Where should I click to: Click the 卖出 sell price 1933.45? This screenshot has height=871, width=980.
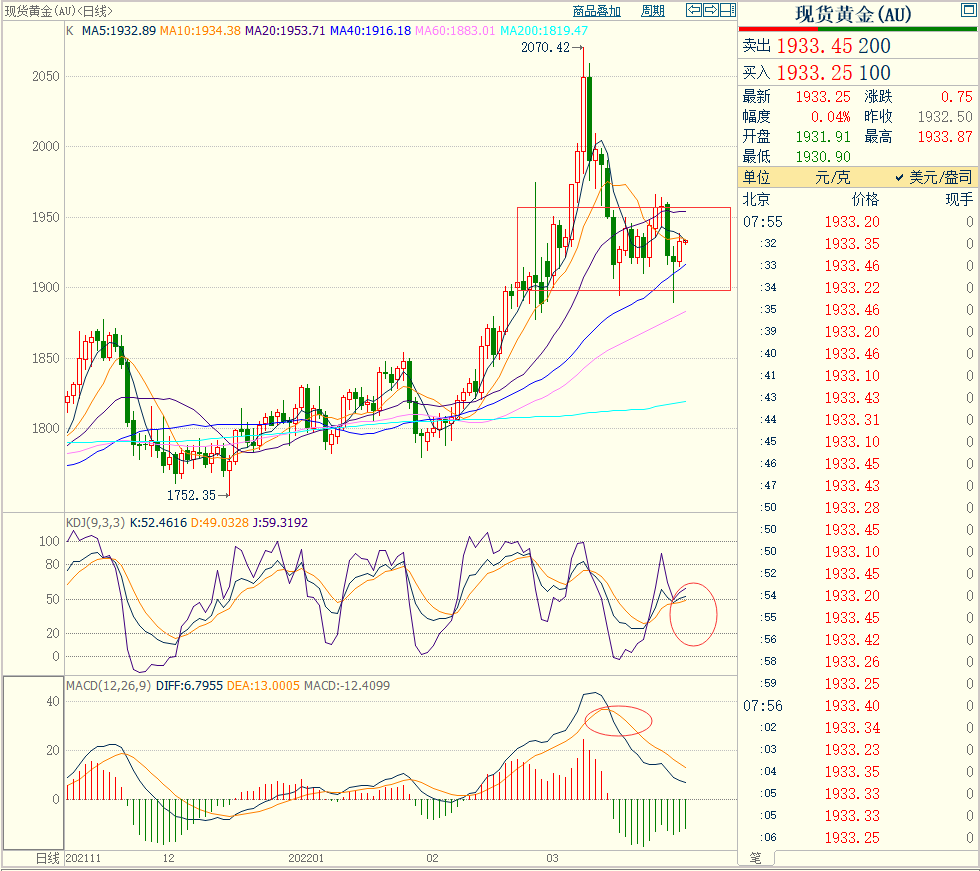(815, 46)
